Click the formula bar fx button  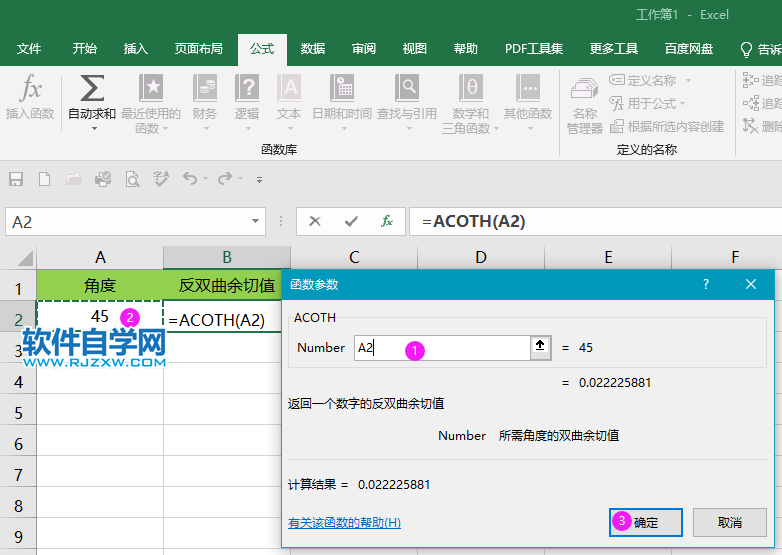pos(387,221)
